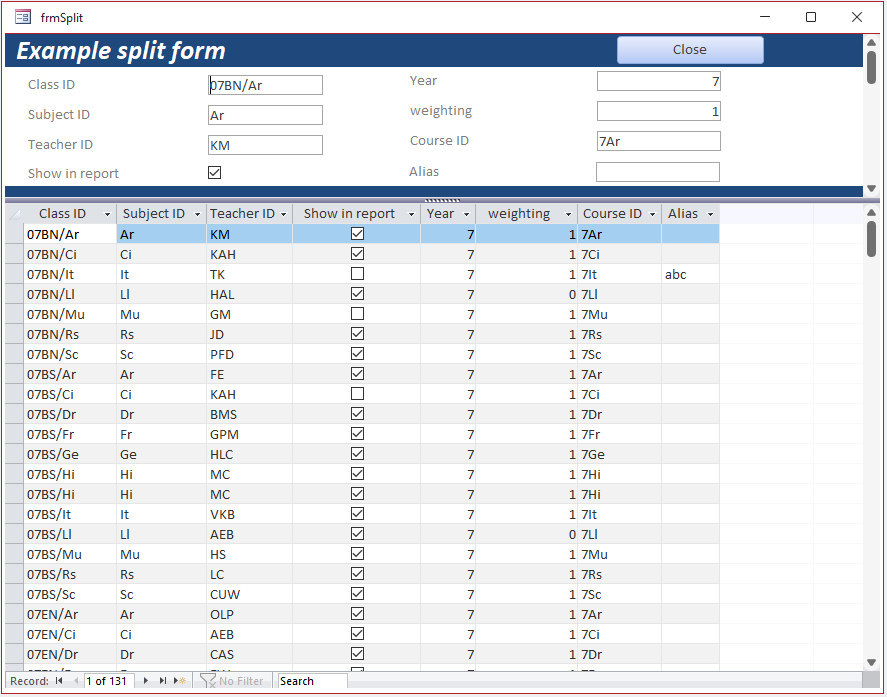Select the teacher cell reading CUW
The height and width of the screenshot is (697, 887).
[249, 595]
